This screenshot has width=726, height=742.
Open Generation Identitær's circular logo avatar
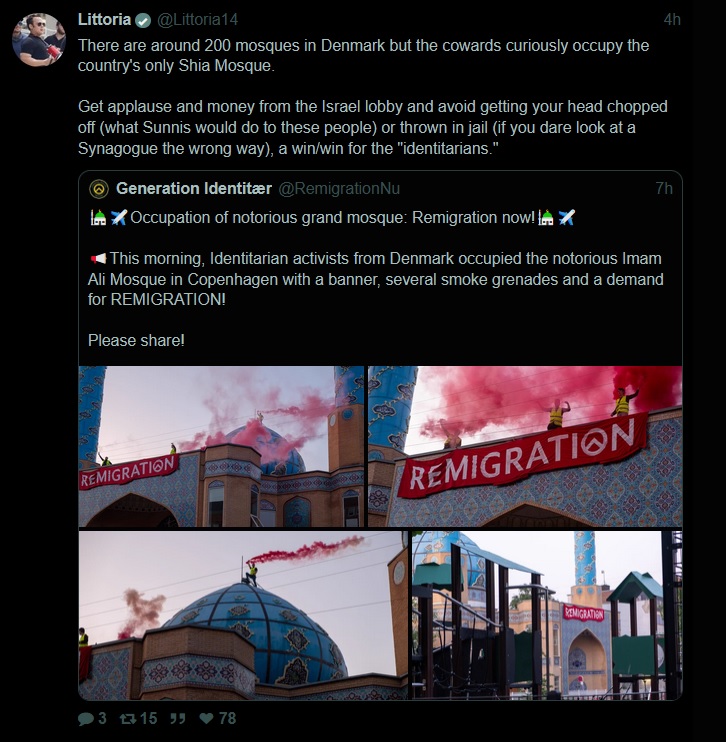[x=99, y=189]
